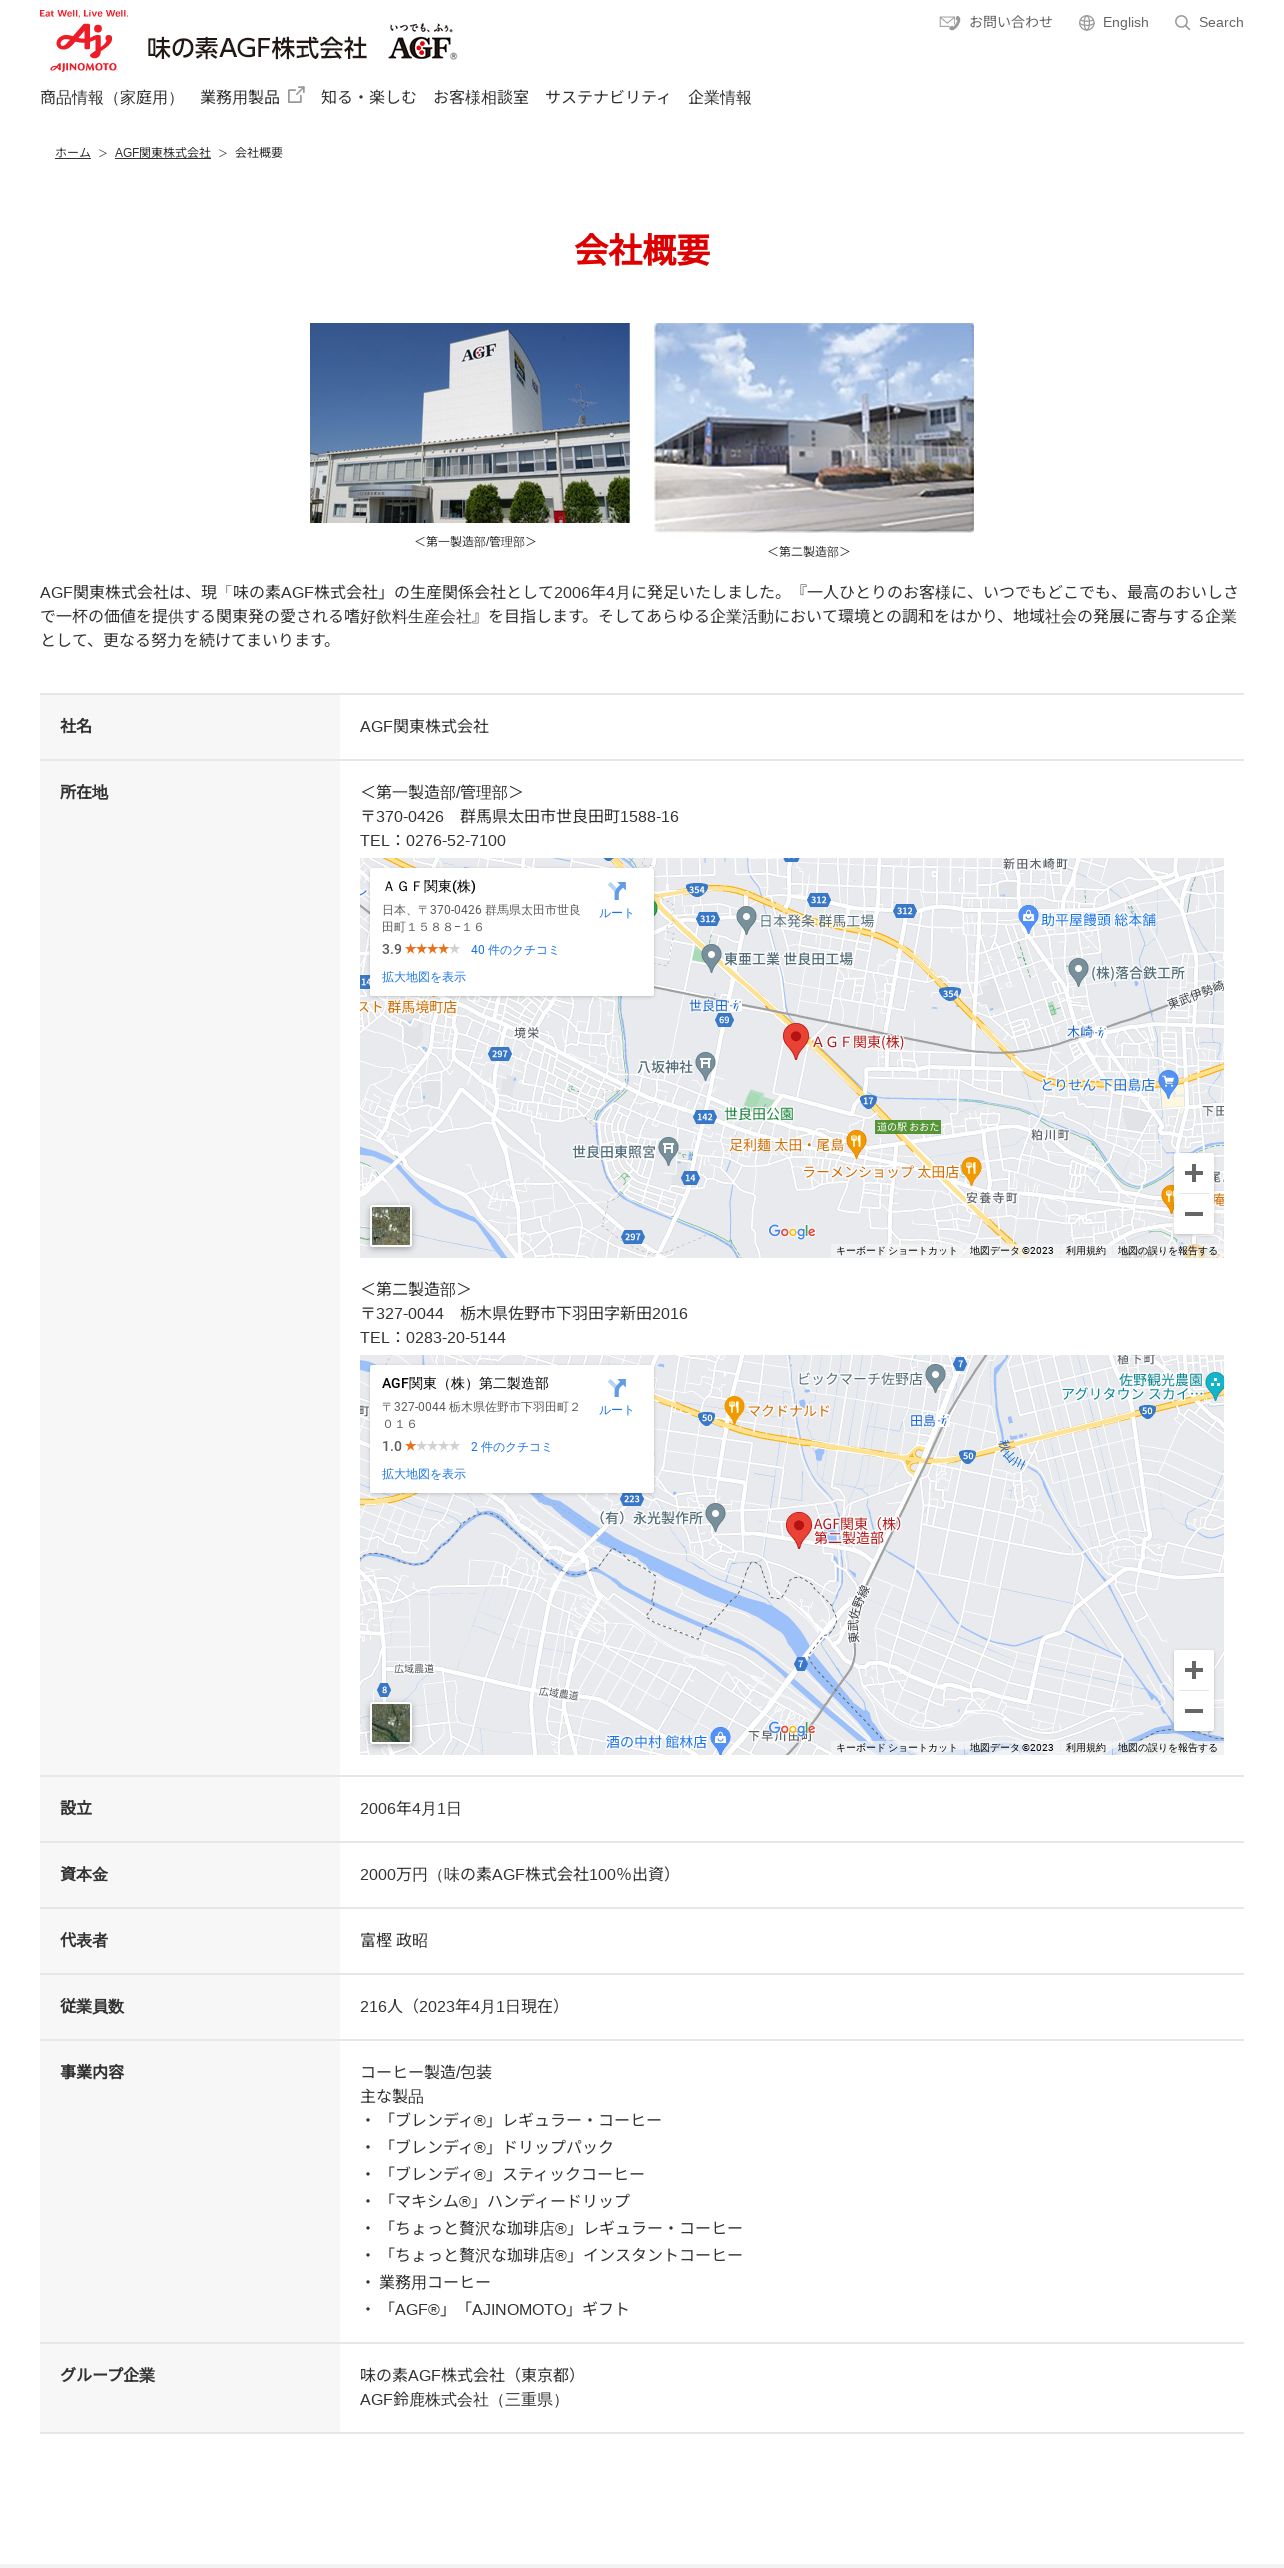Select phone number 0283-20-5144 text
Viewport: 1284px width, 2568px height.
pyautogui.click(x=456, y=1338)
